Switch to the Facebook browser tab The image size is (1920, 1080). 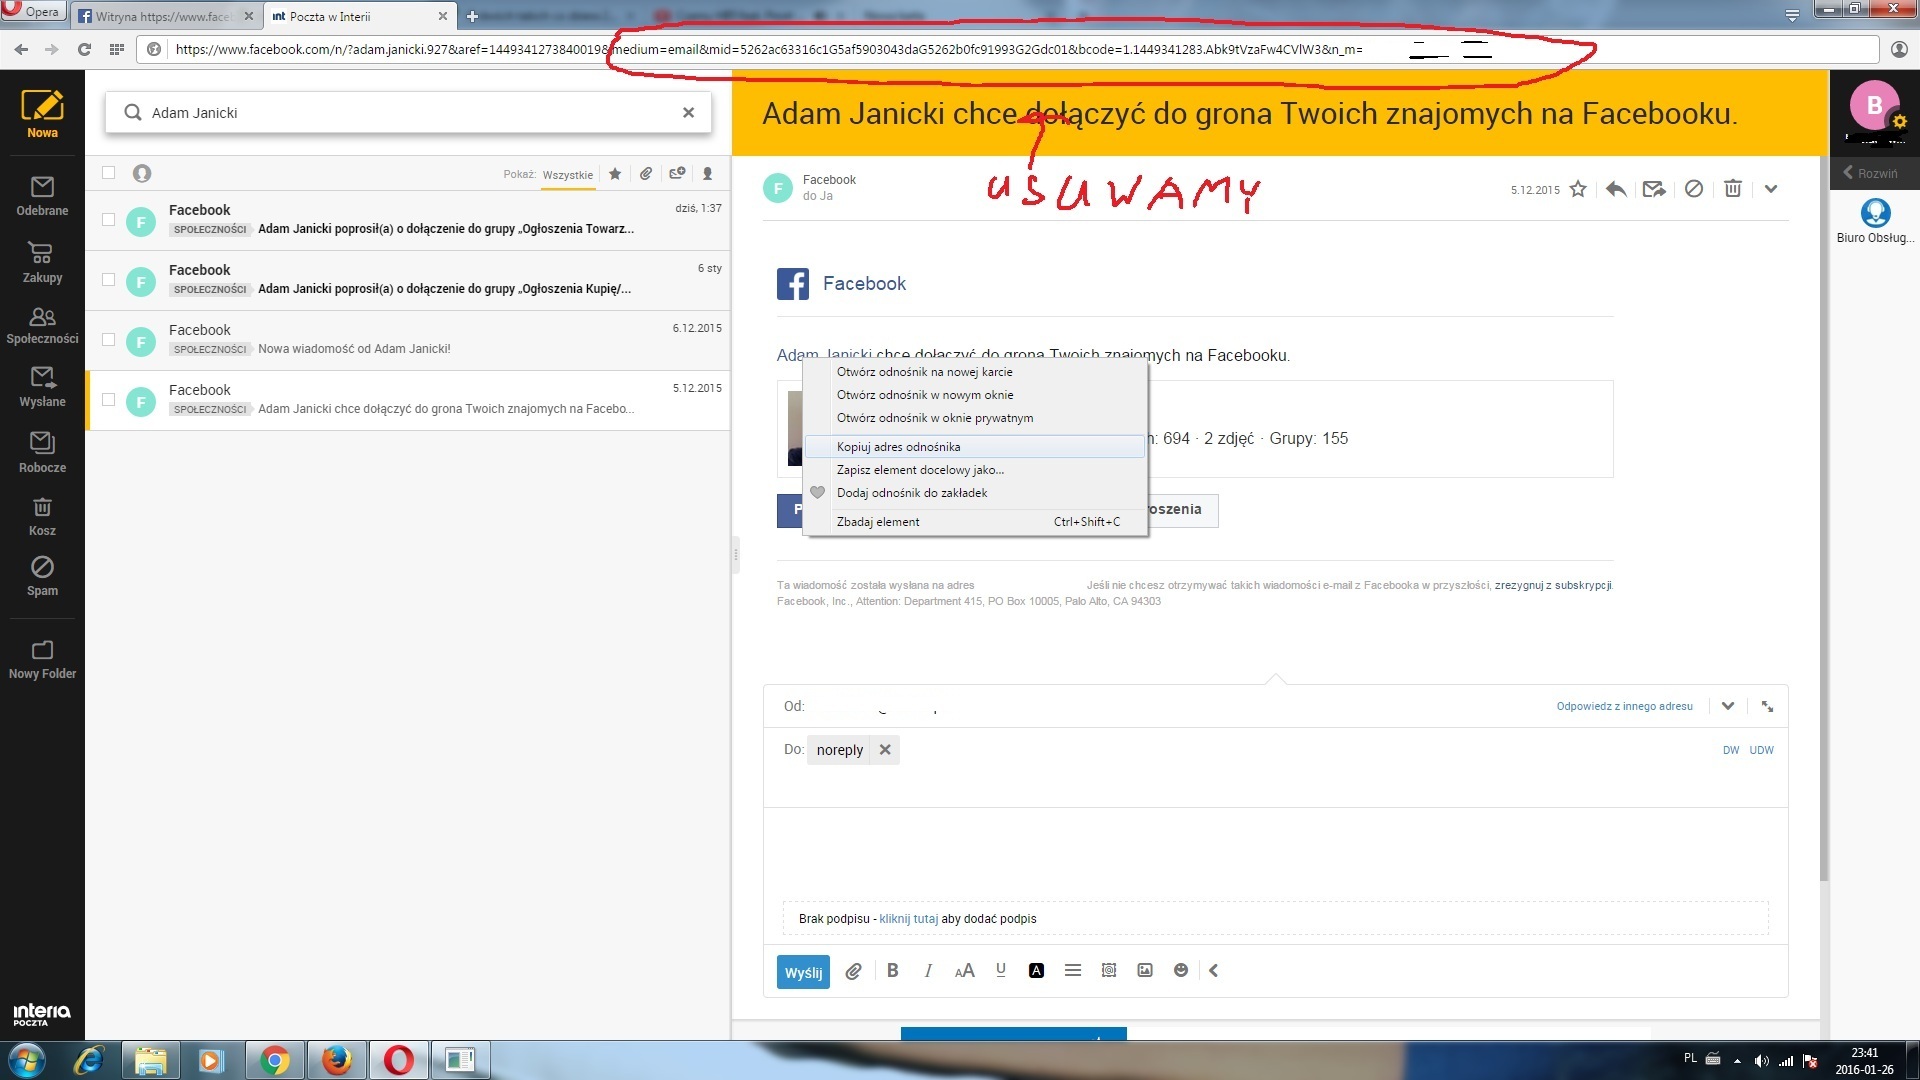(166, 16)
